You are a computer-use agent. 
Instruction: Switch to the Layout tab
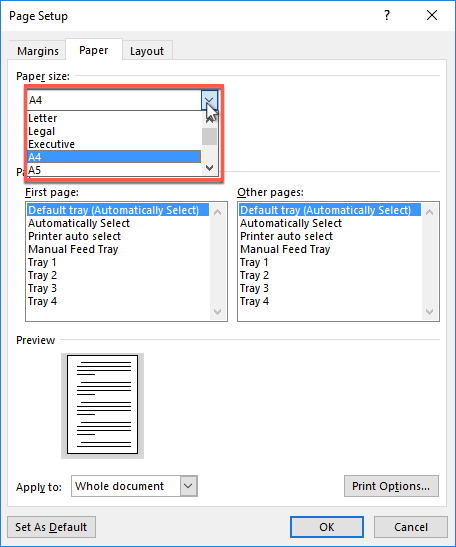click(147, 51)
